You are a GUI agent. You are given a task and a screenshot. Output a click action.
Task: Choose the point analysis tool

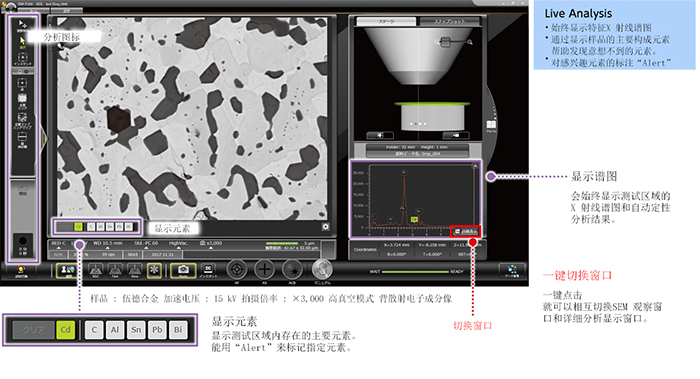coord(22,84)
